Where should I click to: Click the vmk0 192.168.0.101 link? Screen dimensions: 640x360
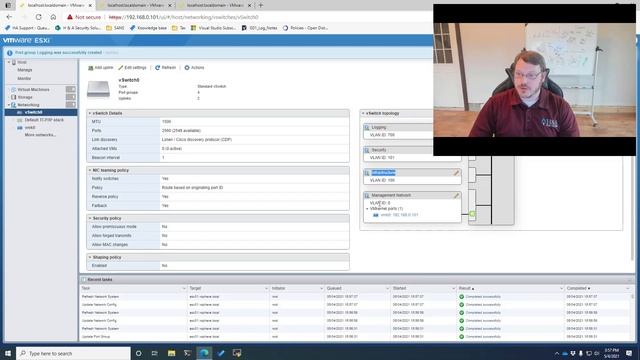[x=399, y=215]
